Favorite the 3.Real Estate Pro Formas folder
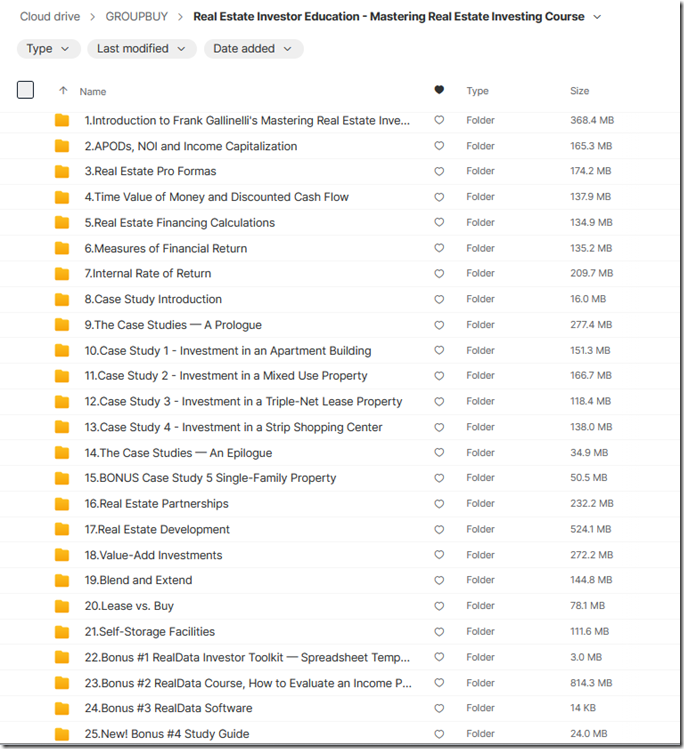684x749 pixels. coord(439,171)
